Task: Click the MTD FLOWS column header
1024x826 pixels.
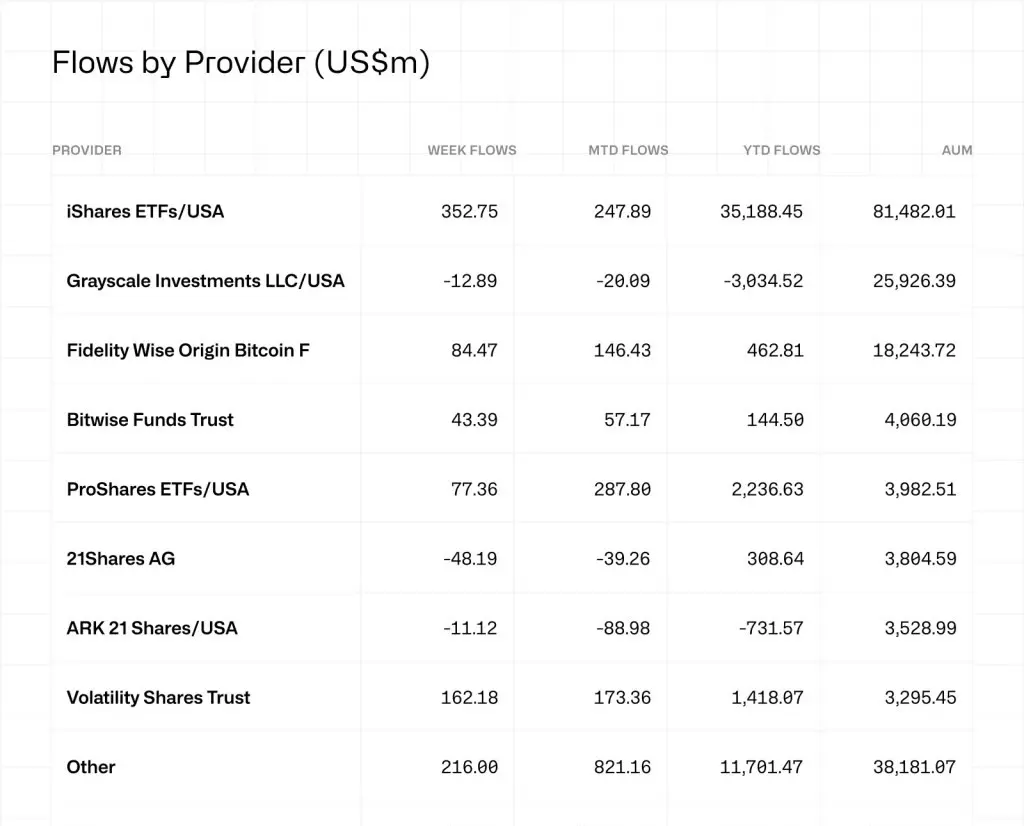Action: point(628,150)
